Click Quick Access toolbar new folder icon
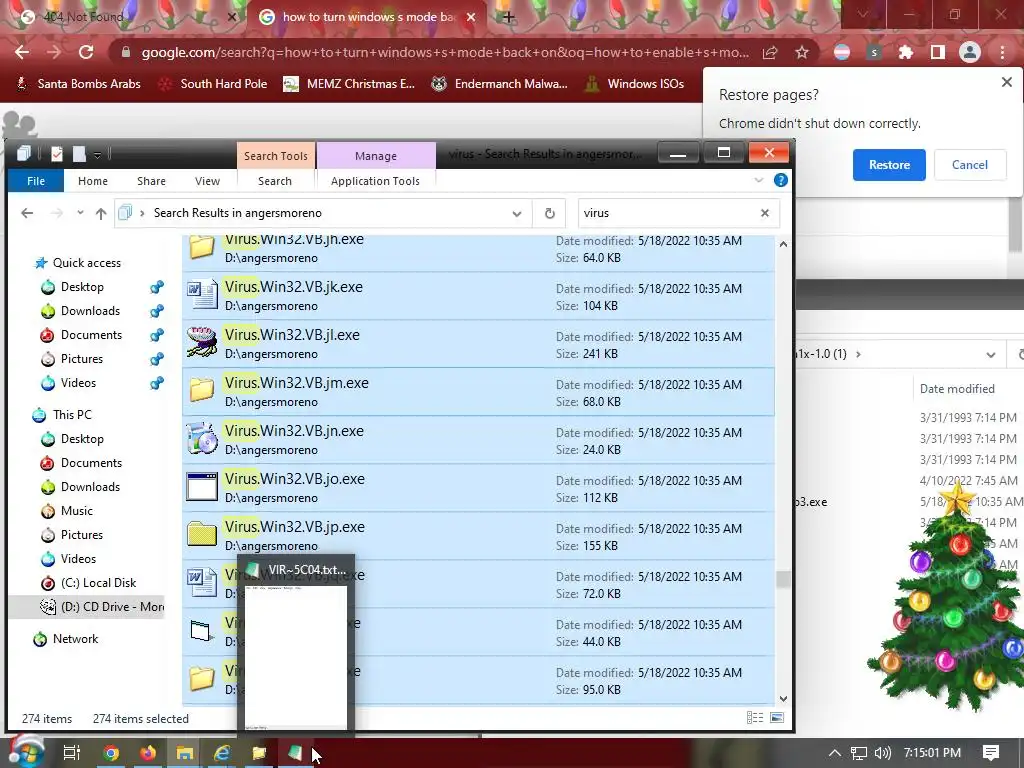 click(x=79, y=154)
